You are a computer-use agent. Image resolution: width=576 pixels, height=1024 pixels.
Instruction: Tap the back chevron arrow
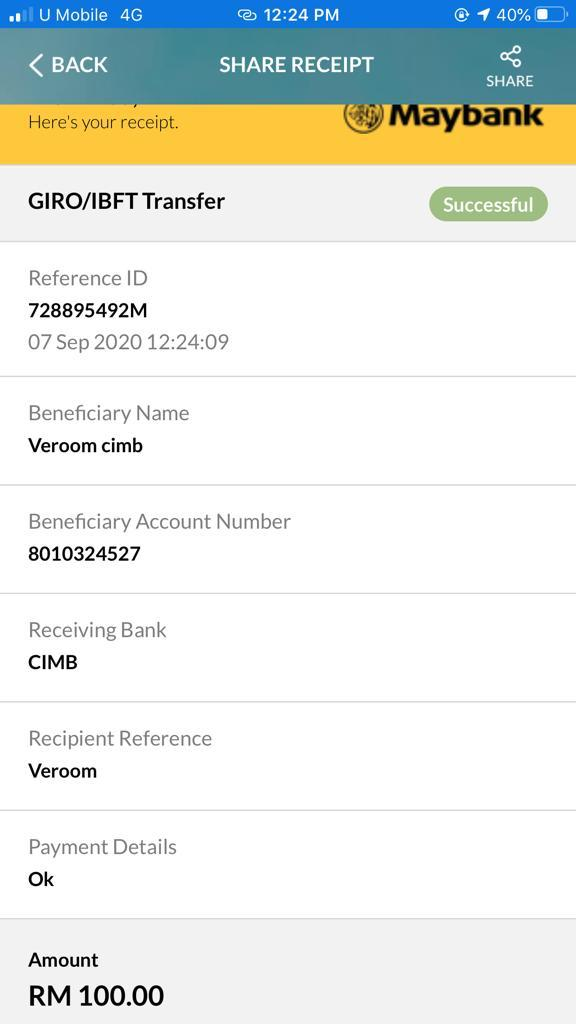click(x=36, y=65)
